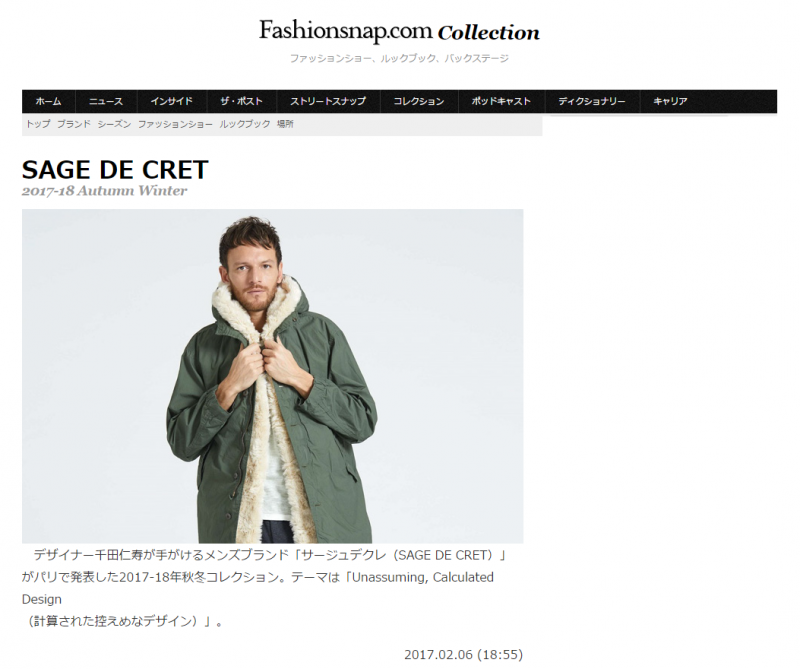Open ファッションショー sub-navigation link
This screenshot has width=800, height=669.
(x=175, y=124)
